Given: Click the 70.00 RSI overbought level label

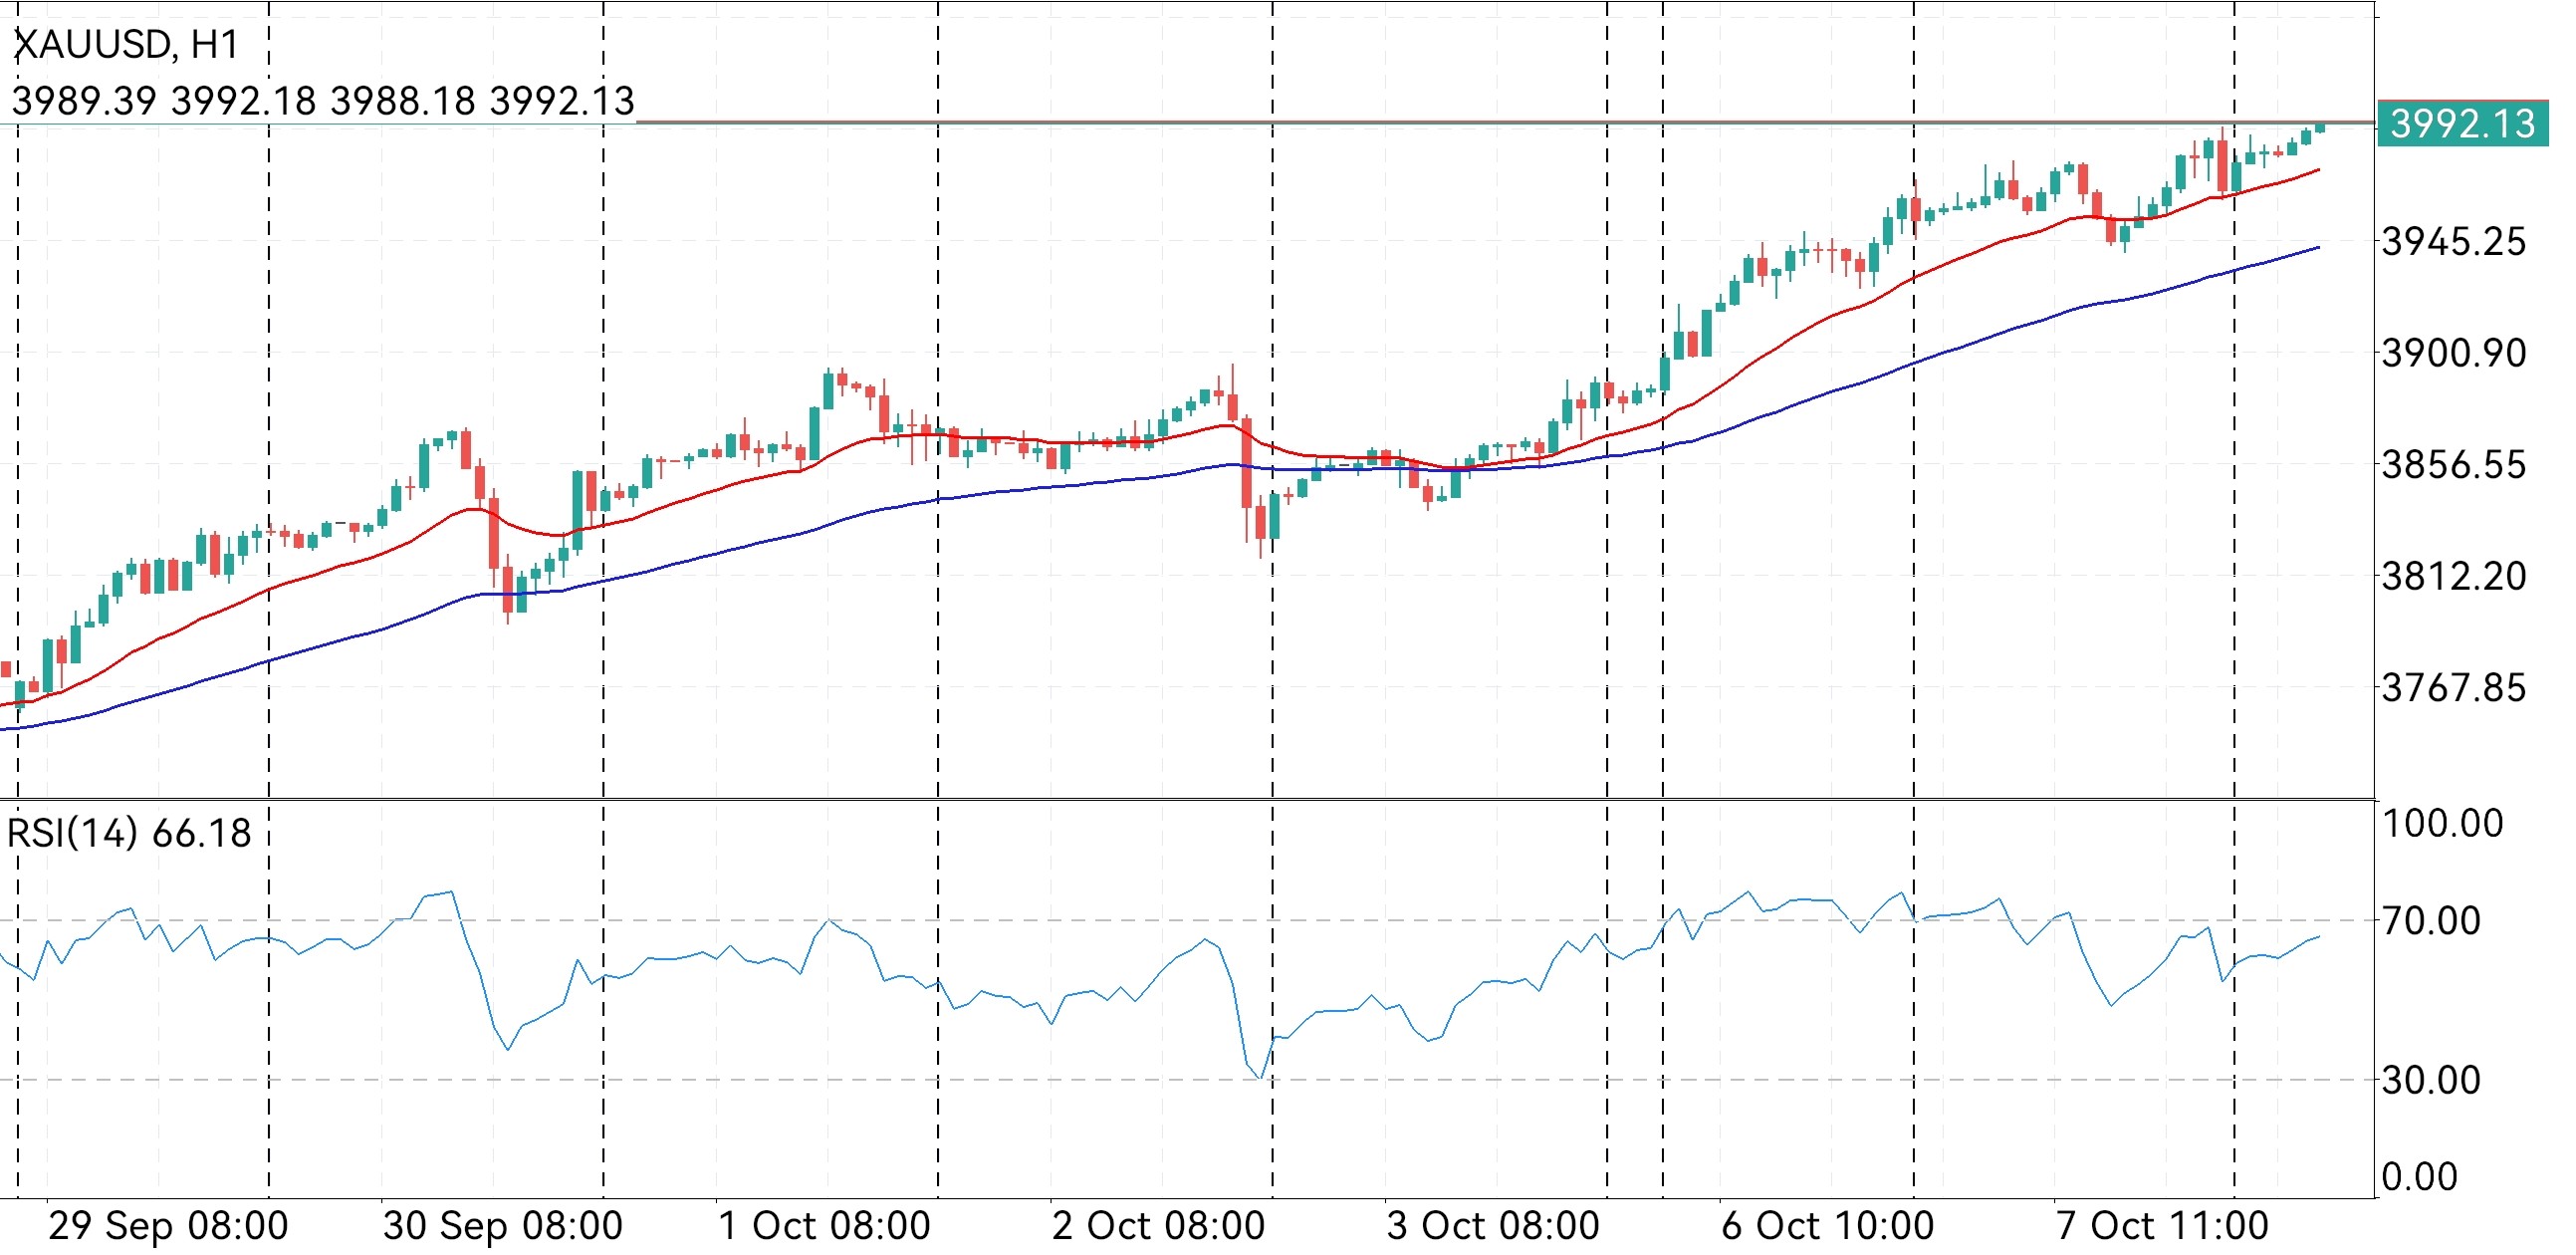Looking at the screenshot, I should coord(2431,921).
